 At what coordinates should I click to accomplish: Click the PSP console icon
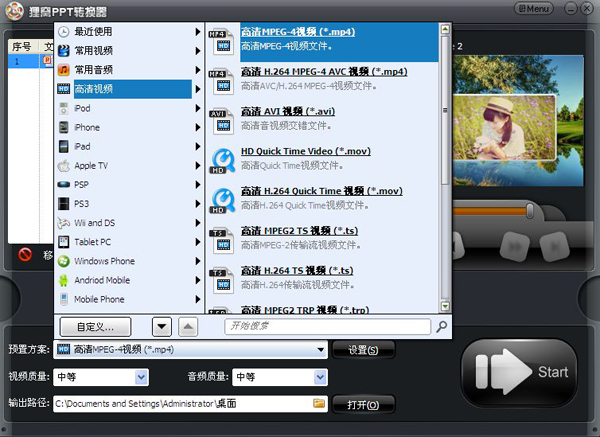tap(64, 185)
